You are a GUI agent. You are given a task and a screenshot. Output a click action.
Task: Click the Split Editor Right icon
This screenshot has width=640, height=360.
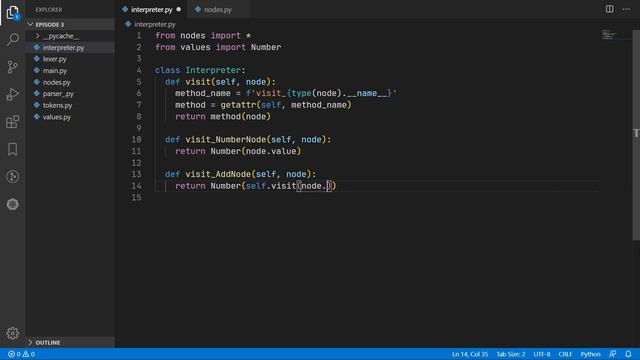click(609, 9)
